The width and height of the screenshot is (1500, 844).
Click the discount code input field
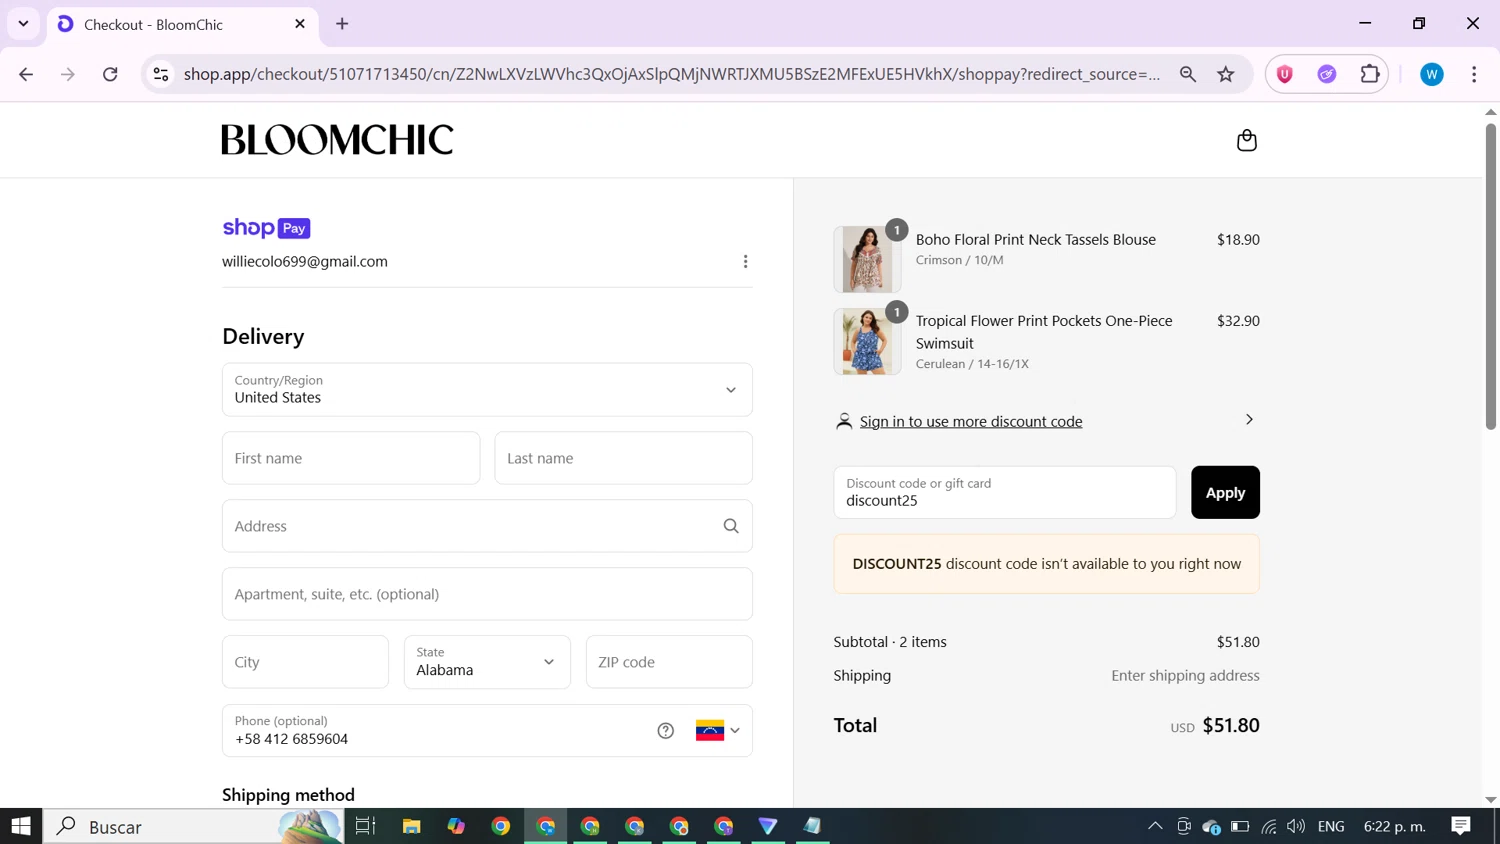click(x=1005, y=492)
